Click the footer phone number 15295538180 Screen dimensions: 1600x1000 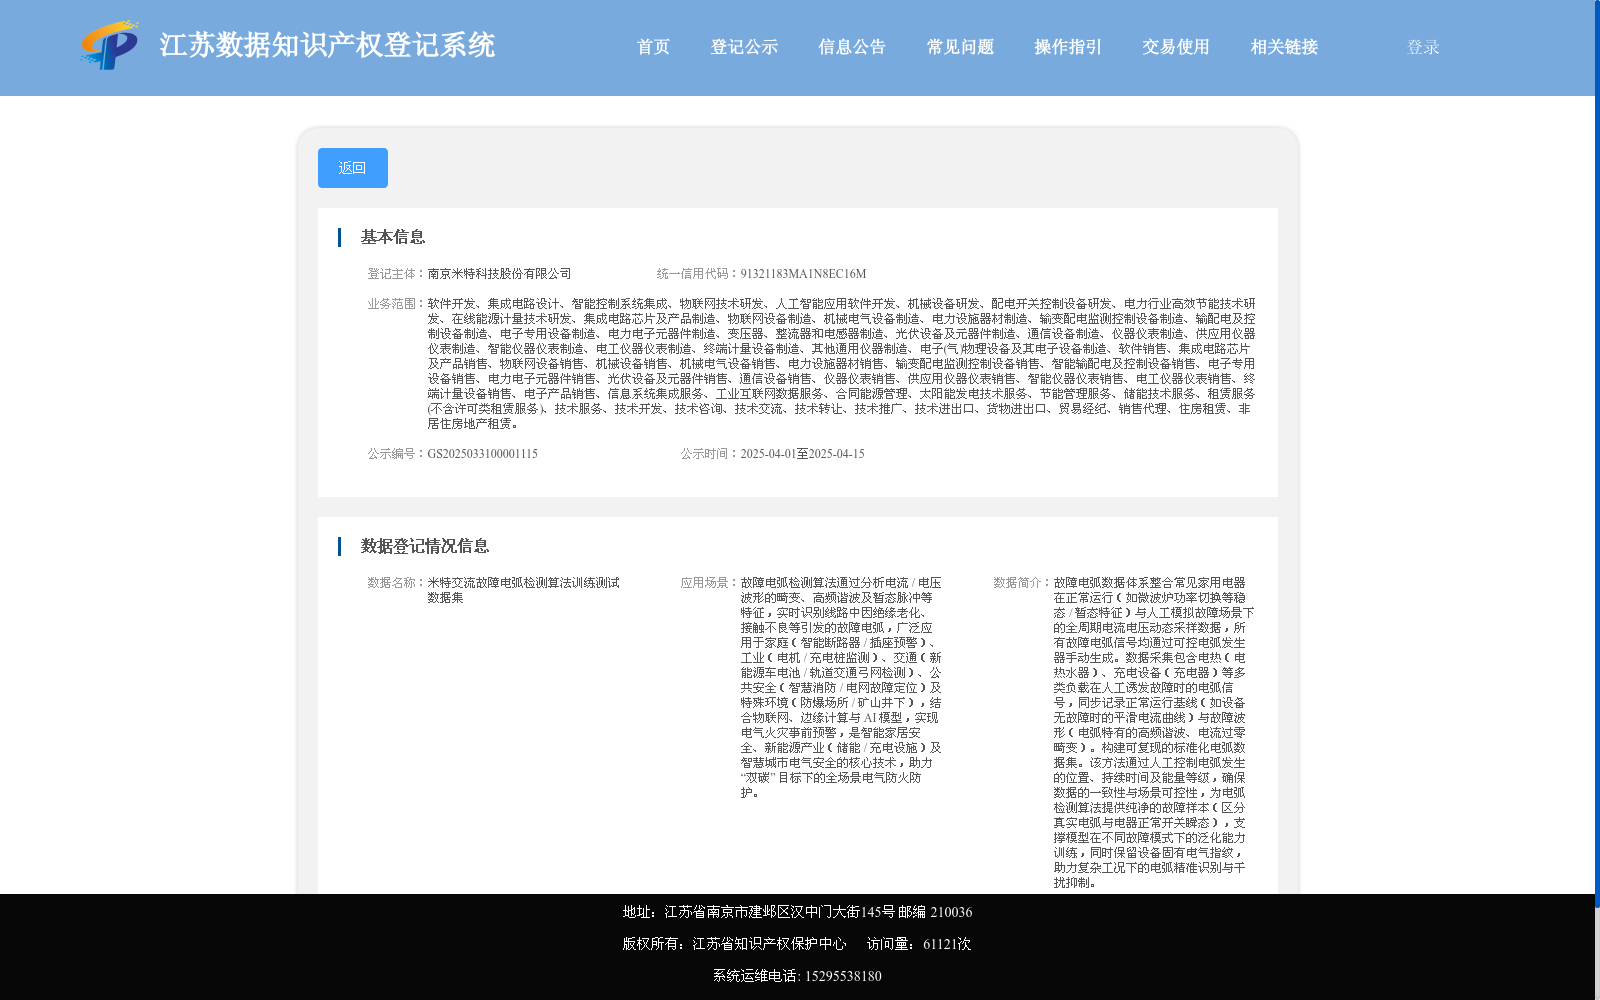[843, 976]
